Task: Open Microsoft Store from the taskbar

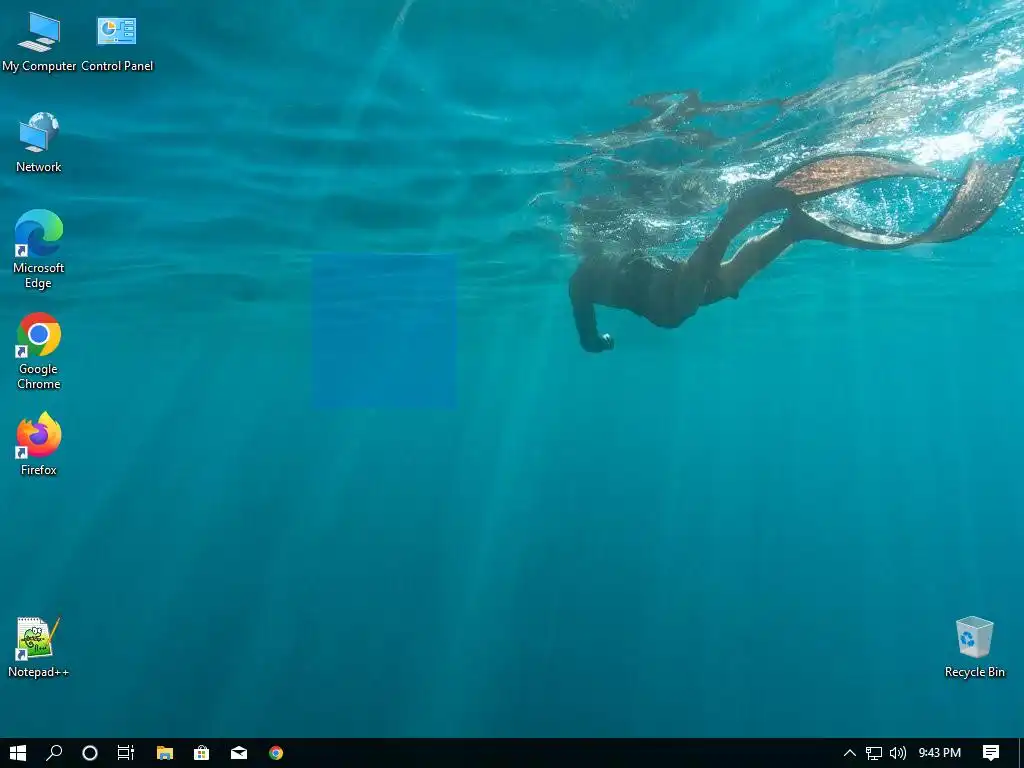Action: [201, 753]
